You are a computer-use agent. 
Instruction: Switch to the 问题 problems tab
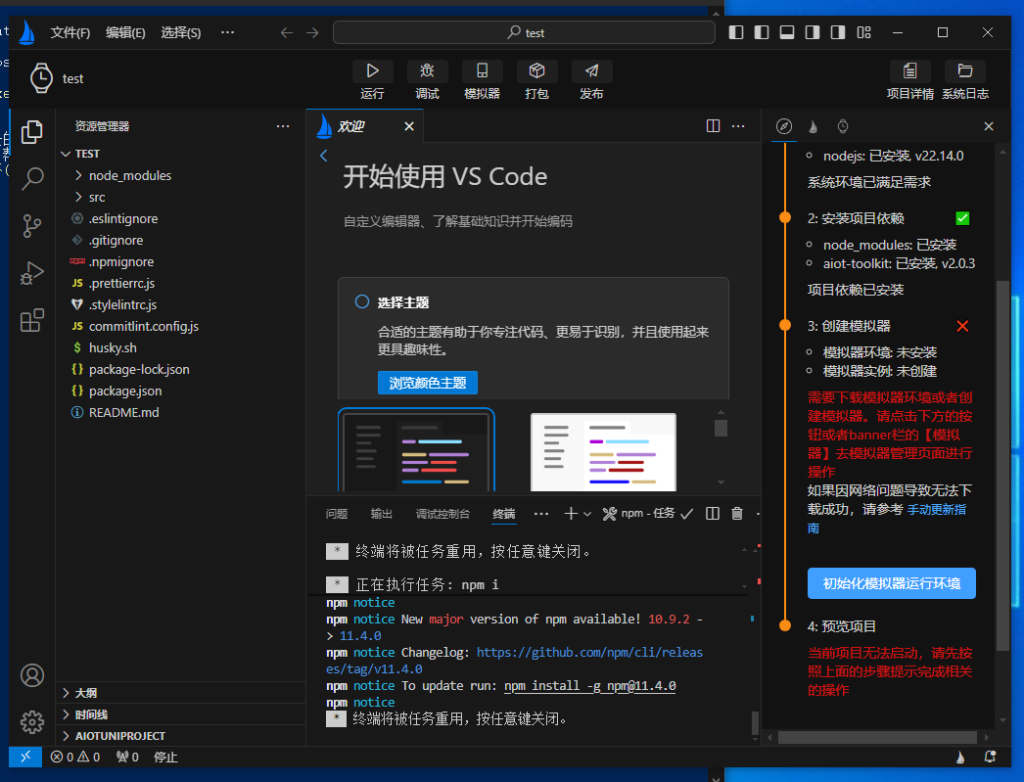click(336, 514)
